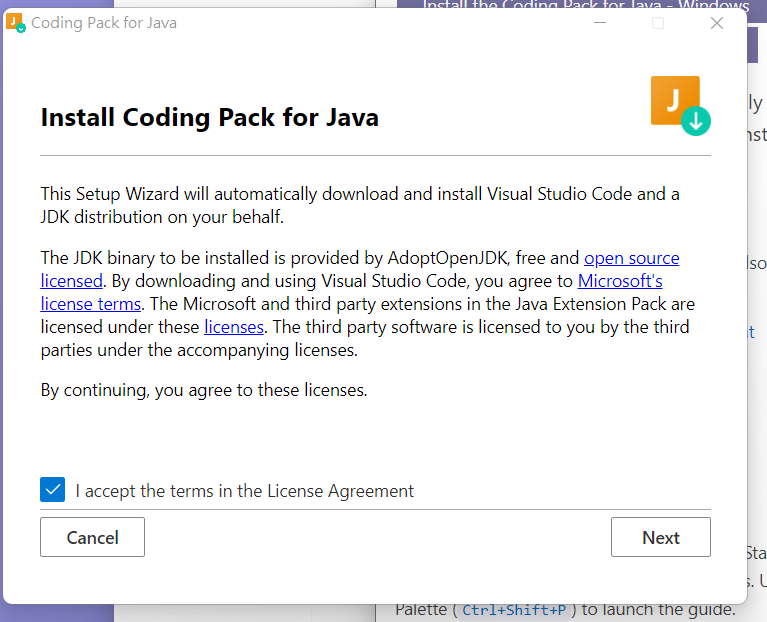The height and width of the screenshot is (622, 767).
Task: Click the 'By continuing, you agree' text
Action: point(203,390)
